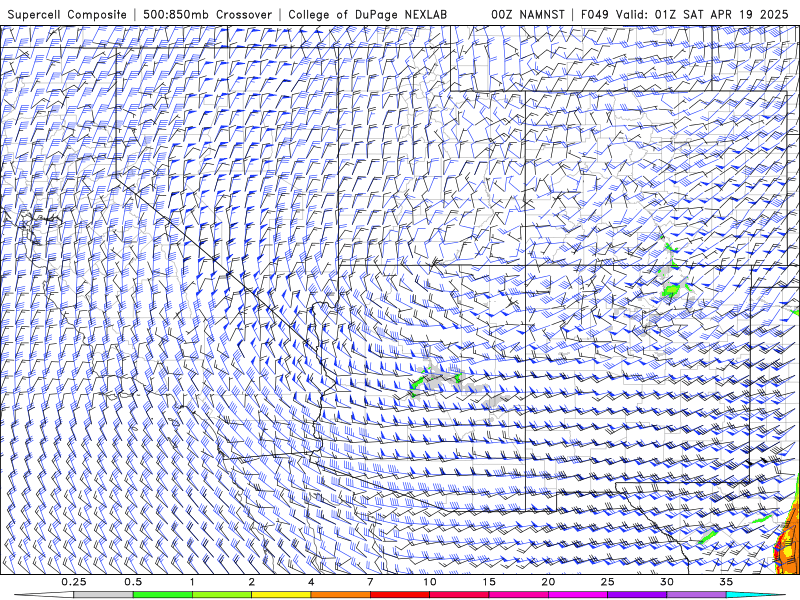Image resolution: width=800 pixels, height=600 pixels.
Task: Click the '4' color bar label
Action: [x=311, y=582]
